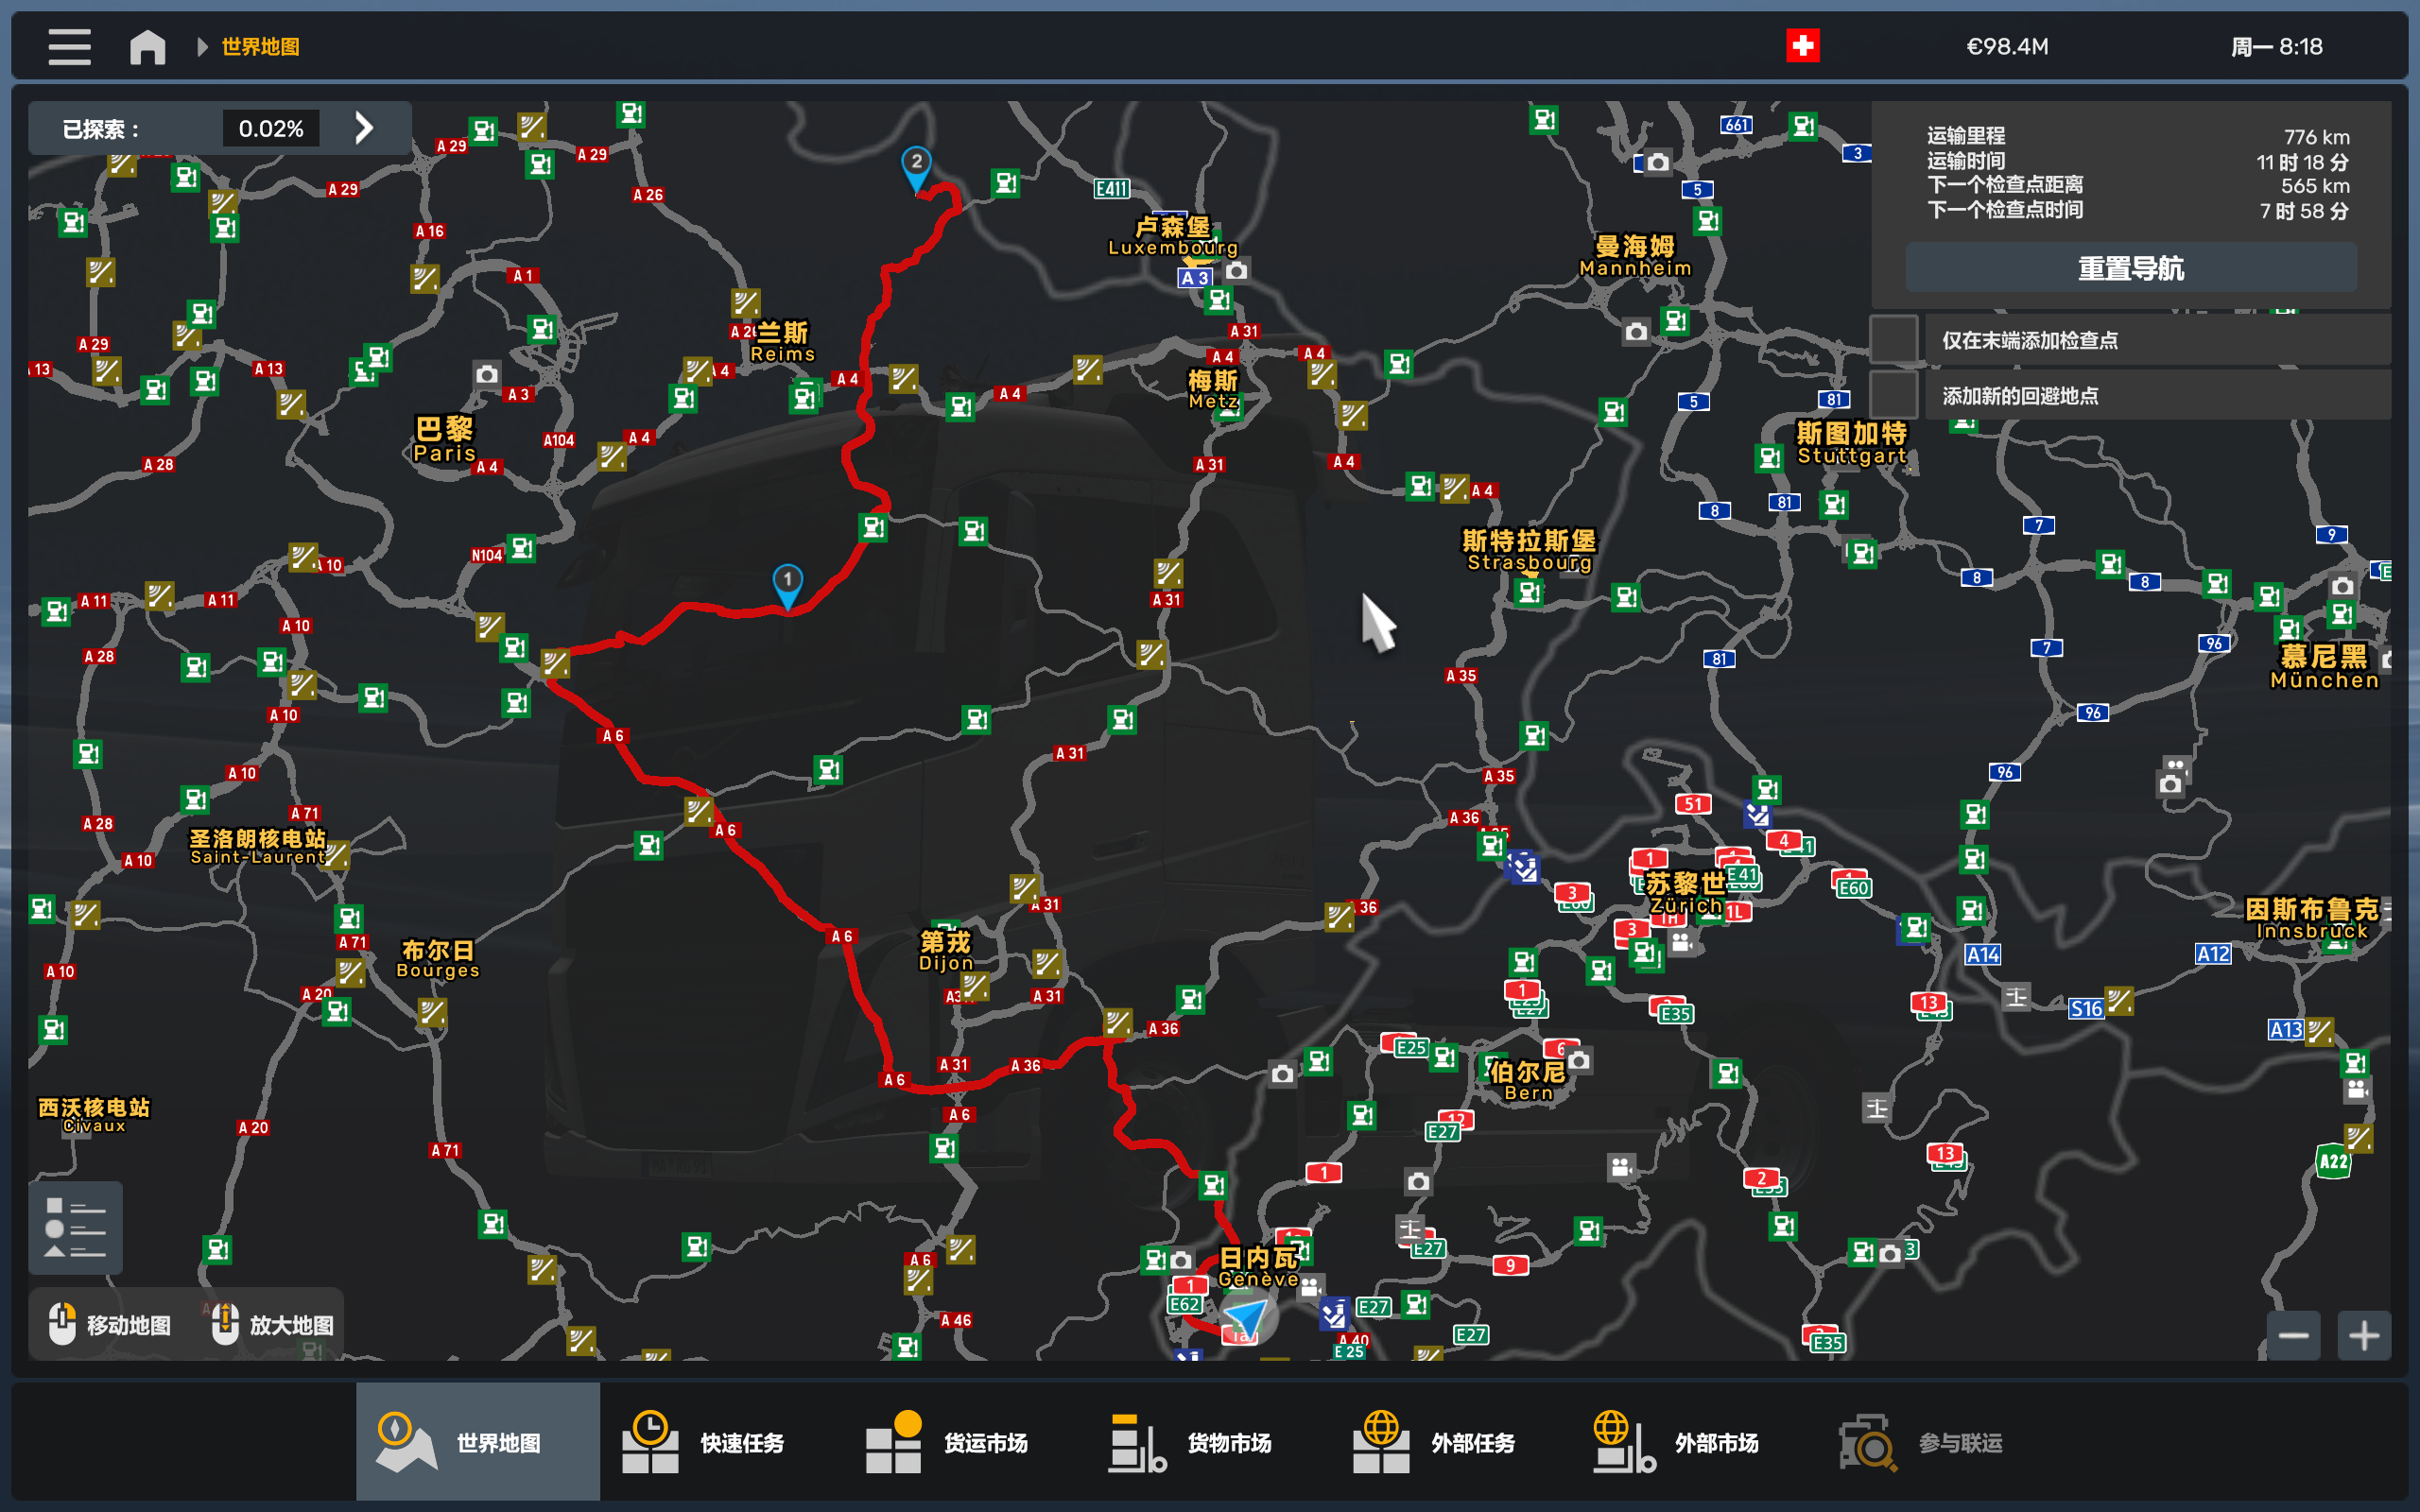Image resolution: width=2420 pixels, height=1512 pixels.
Task: Click the 放大地图 mouse hint
Action: (272, 1324)
